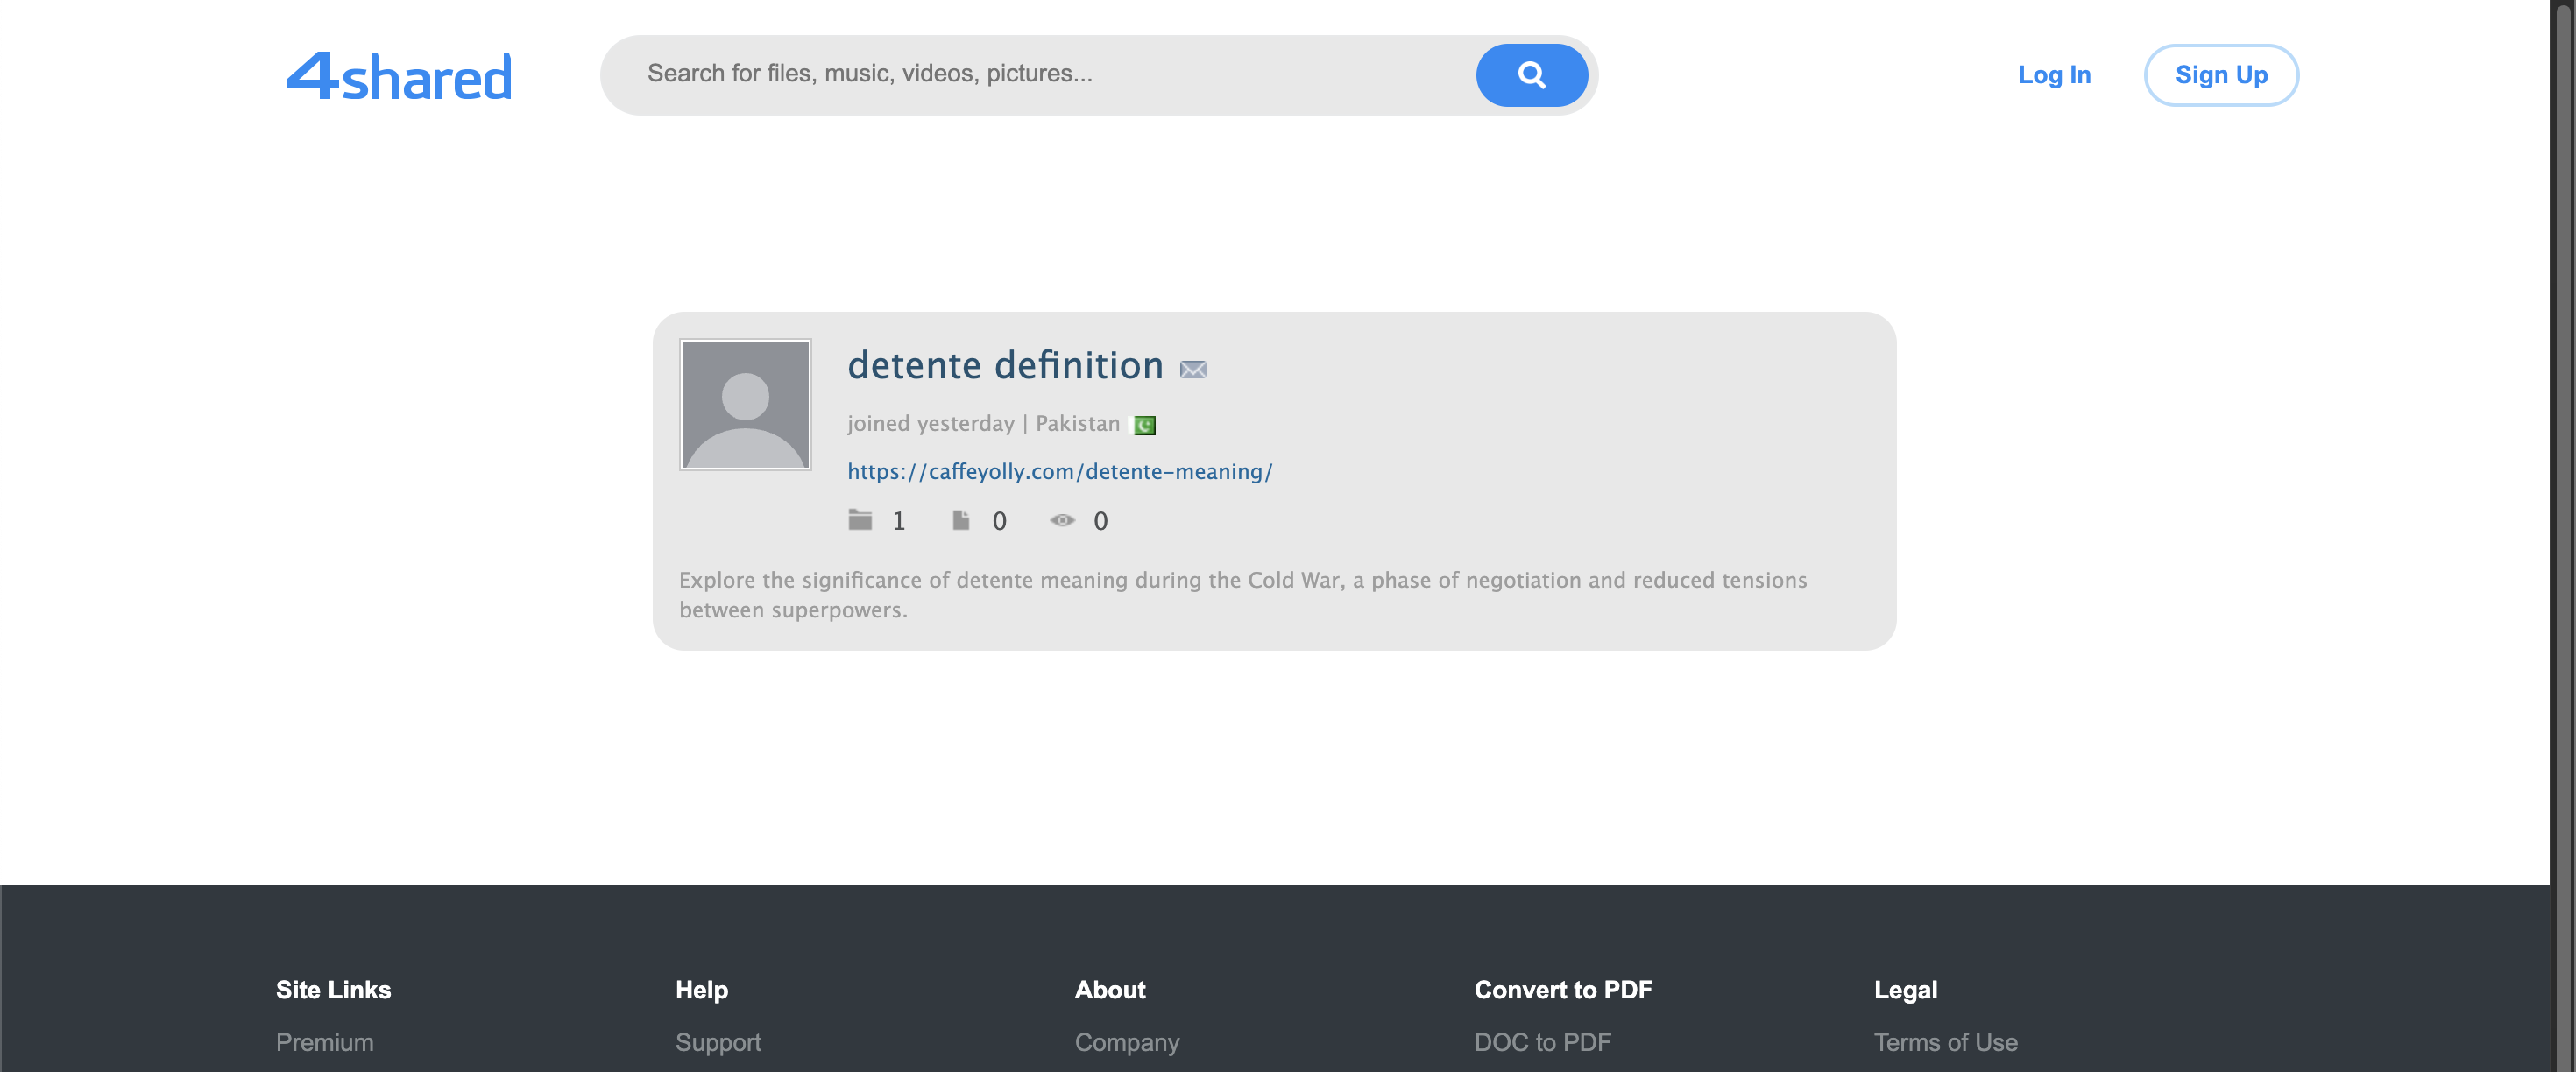
Task: Open the envelope icon beside the username
Action: (1194, 369)
